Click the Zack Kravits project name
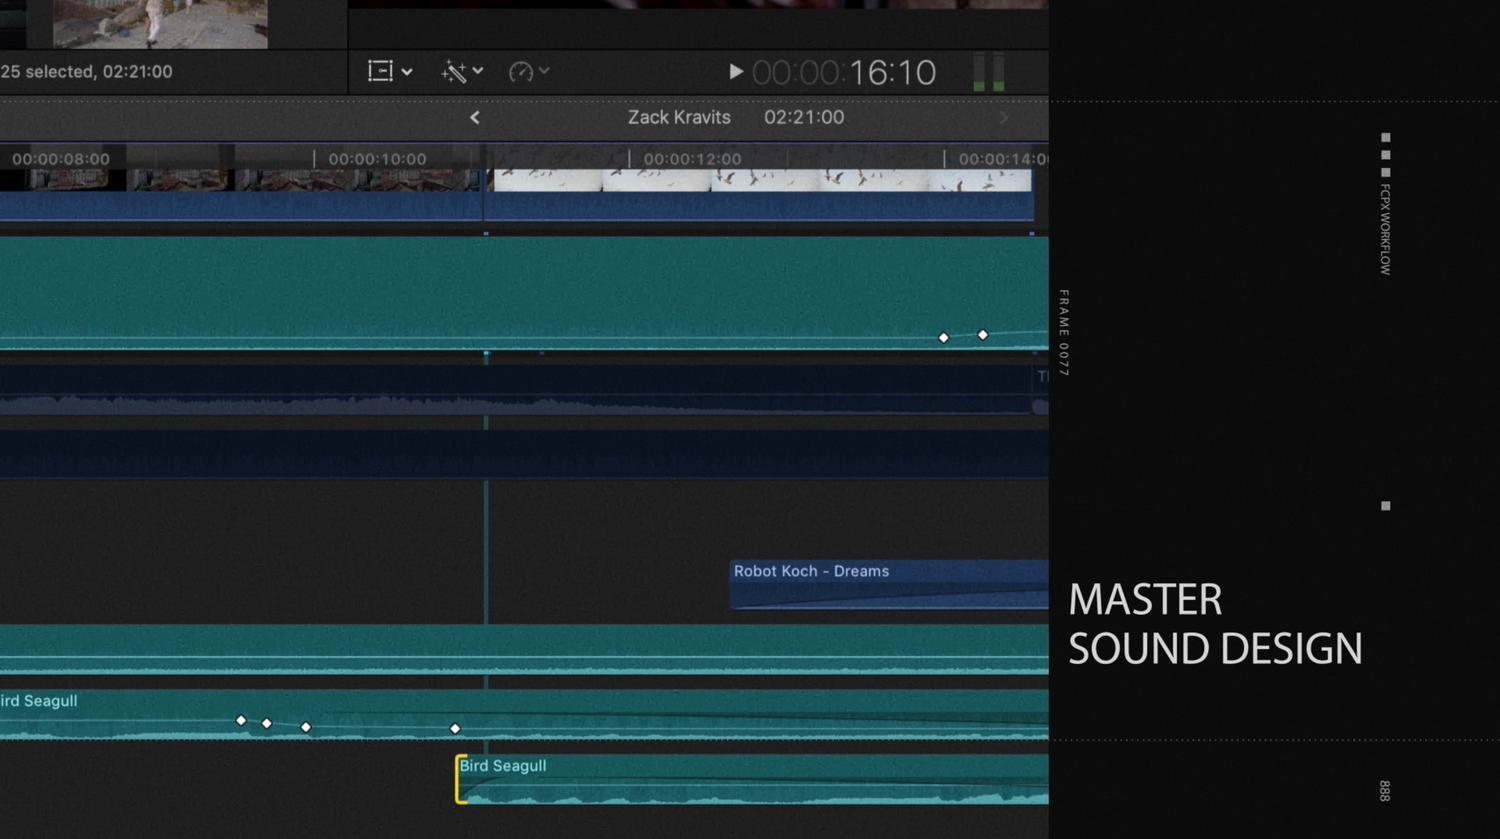This screenshot has height=839, width=1500. pyautogui.click(x=679, y=117)
